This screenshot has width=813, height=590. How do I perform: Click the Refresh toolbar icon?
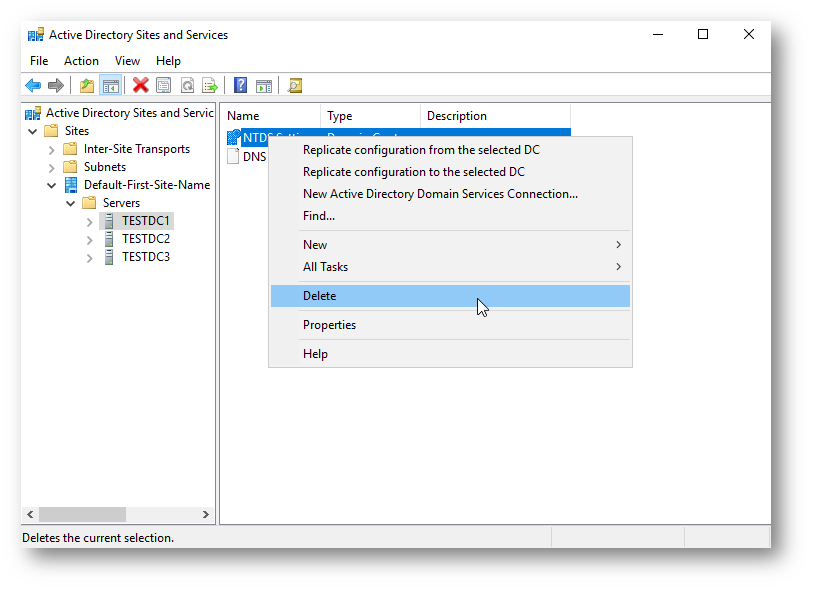(x=187, y=86)
